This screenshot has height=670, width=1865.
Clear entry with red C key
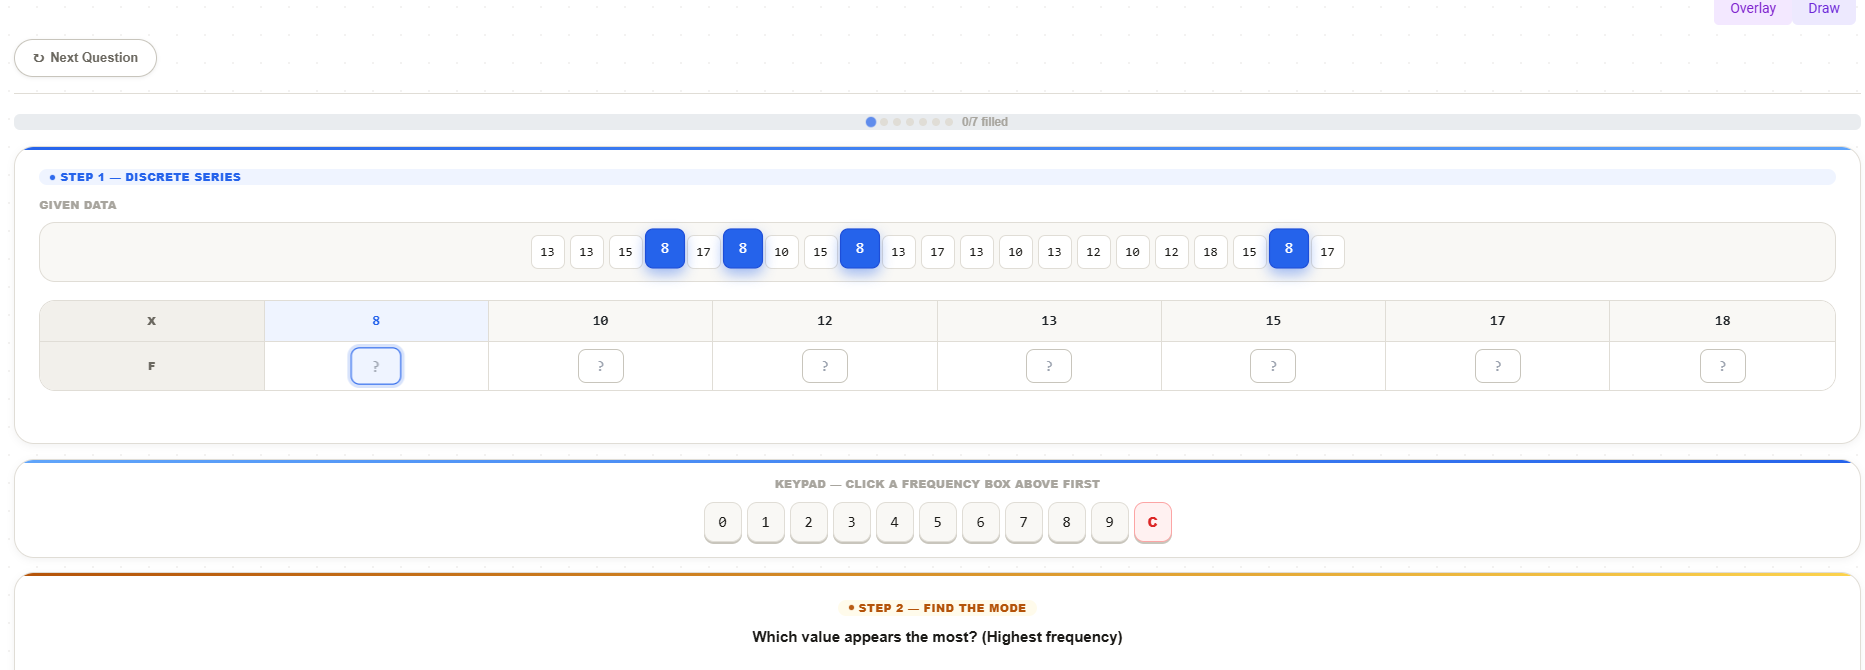(1152, 522)
